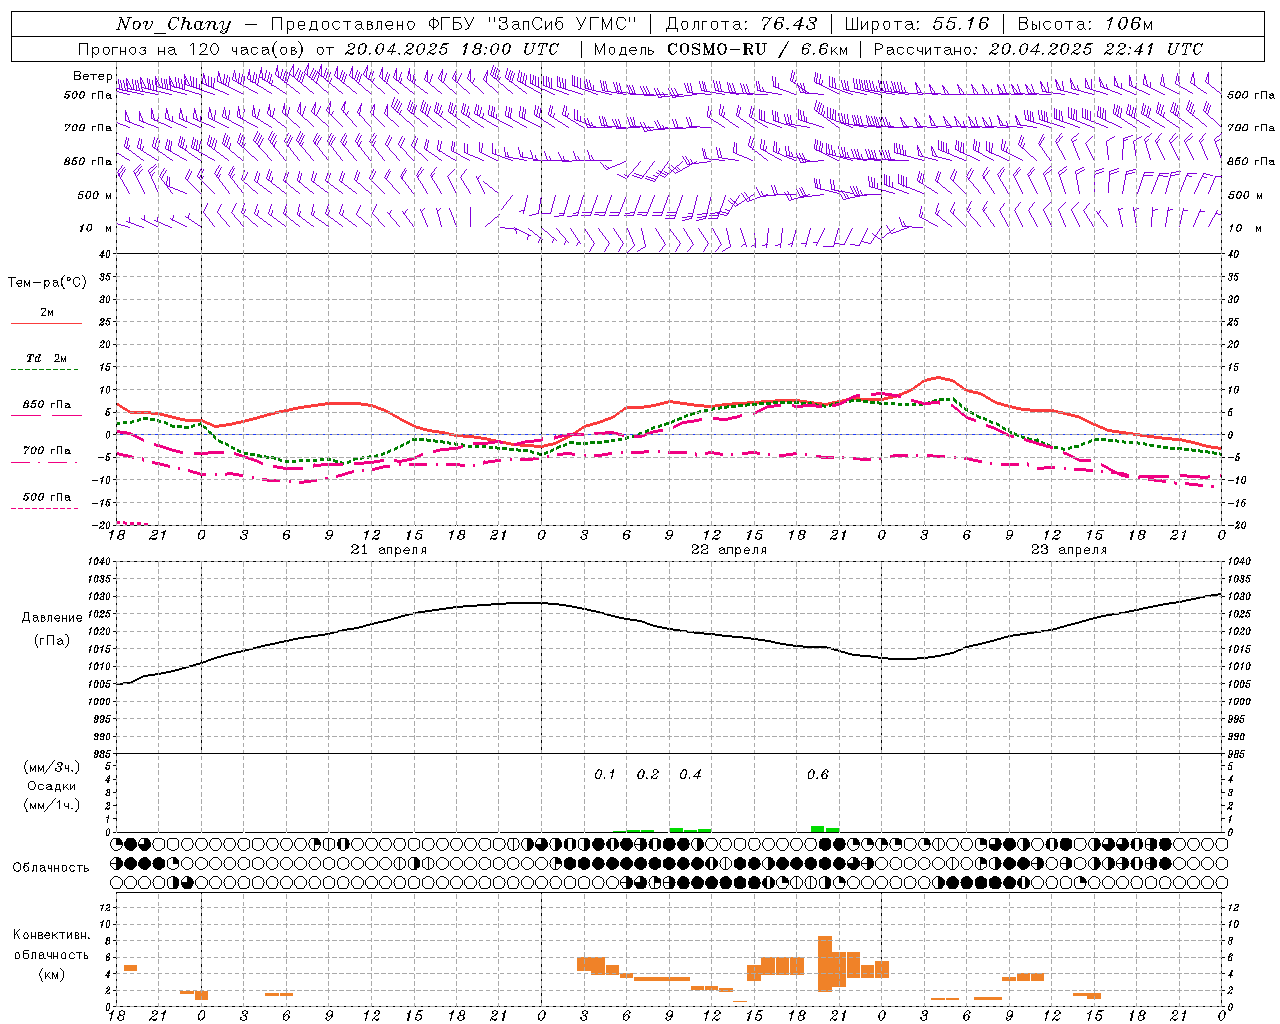Click forecast start "20.04.2025 18:00 UTC"

click(452, 48)
